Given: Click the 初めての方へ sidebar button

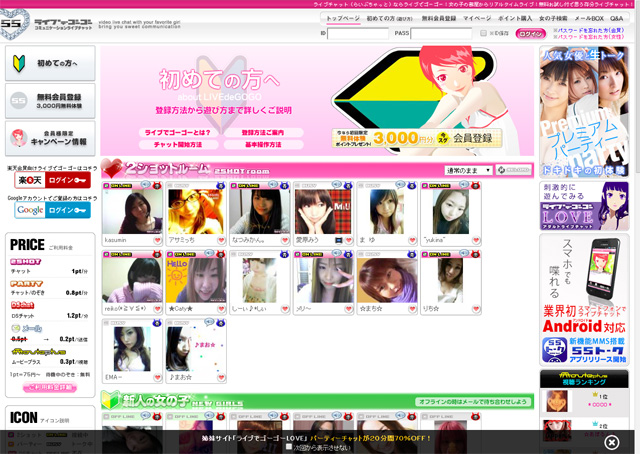Looking at the screenshot, I should (x=50, y=63).
